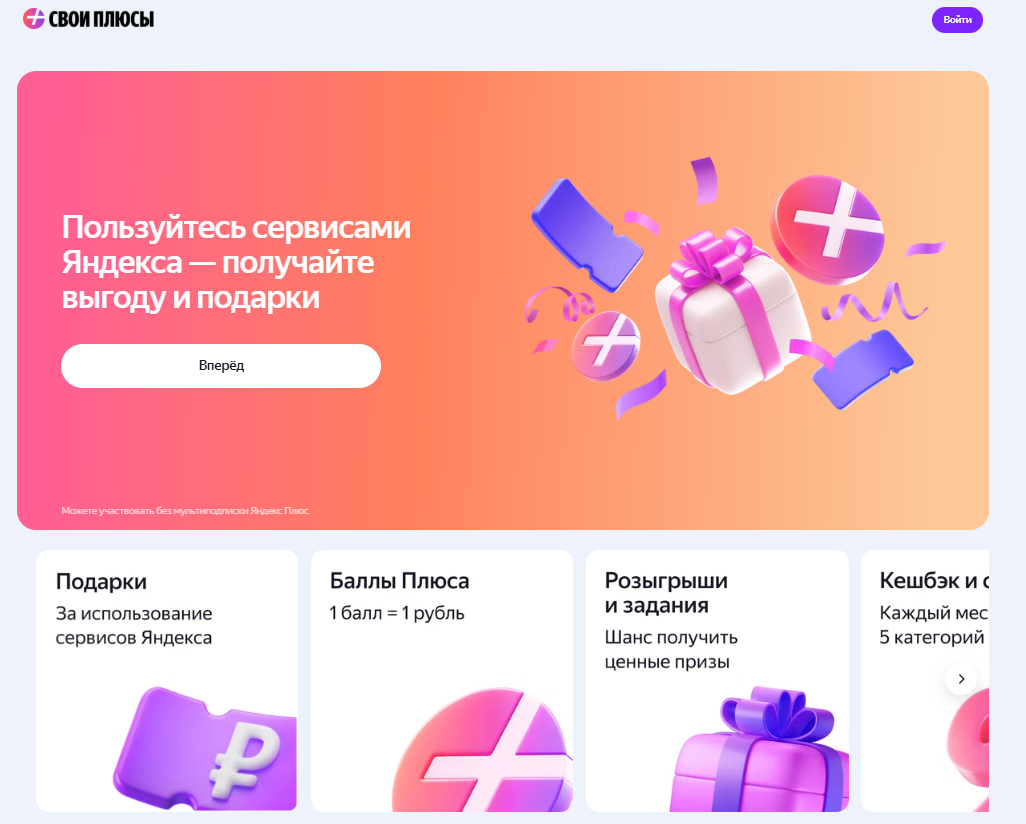Open the Баллы Плюса card
1026x824 pixels.
point(442,681)
